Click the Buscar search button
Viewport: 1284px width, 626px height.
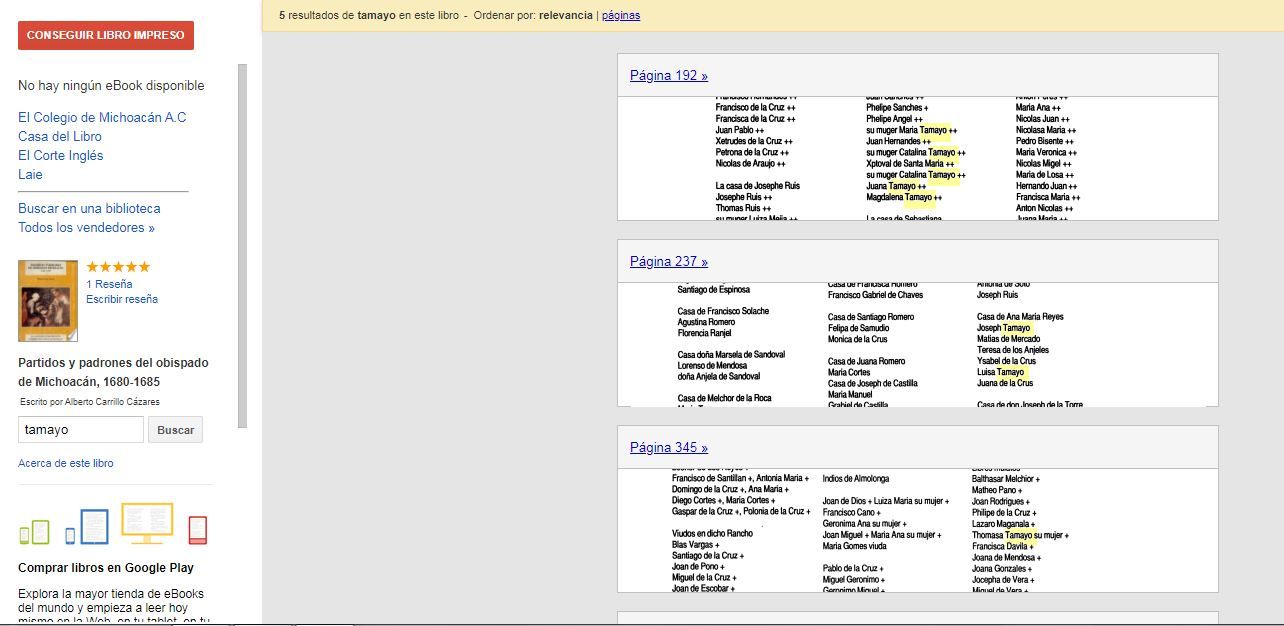tap(175, 430)
